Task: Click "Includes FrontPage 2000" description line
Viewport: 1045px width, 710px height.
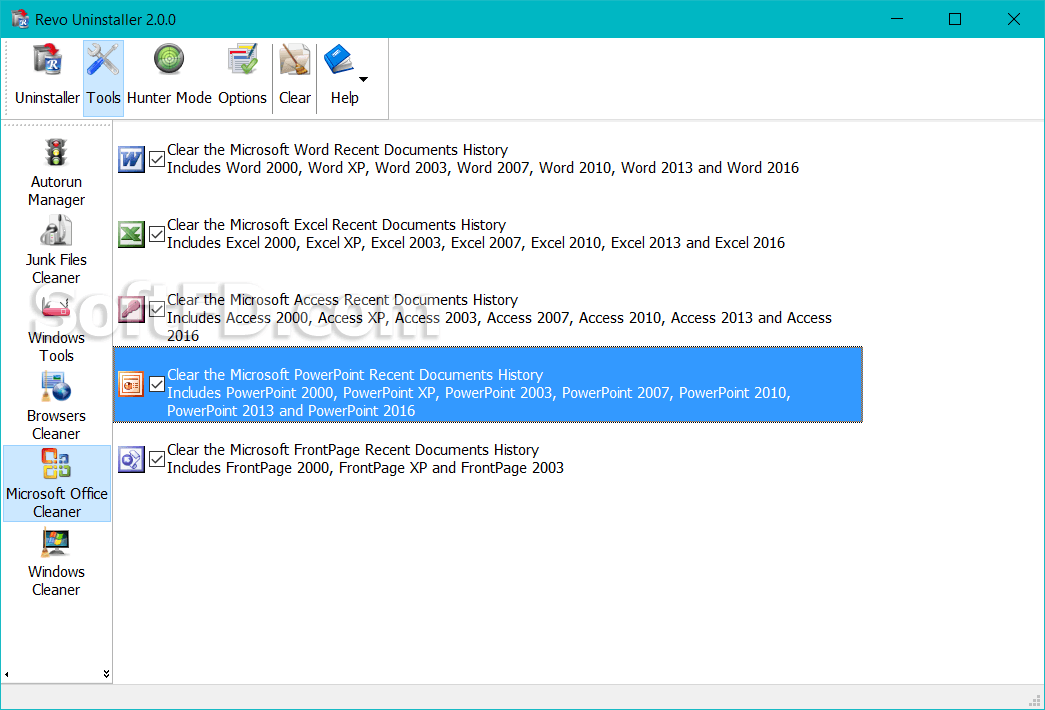Action: [x=365, y=468]
